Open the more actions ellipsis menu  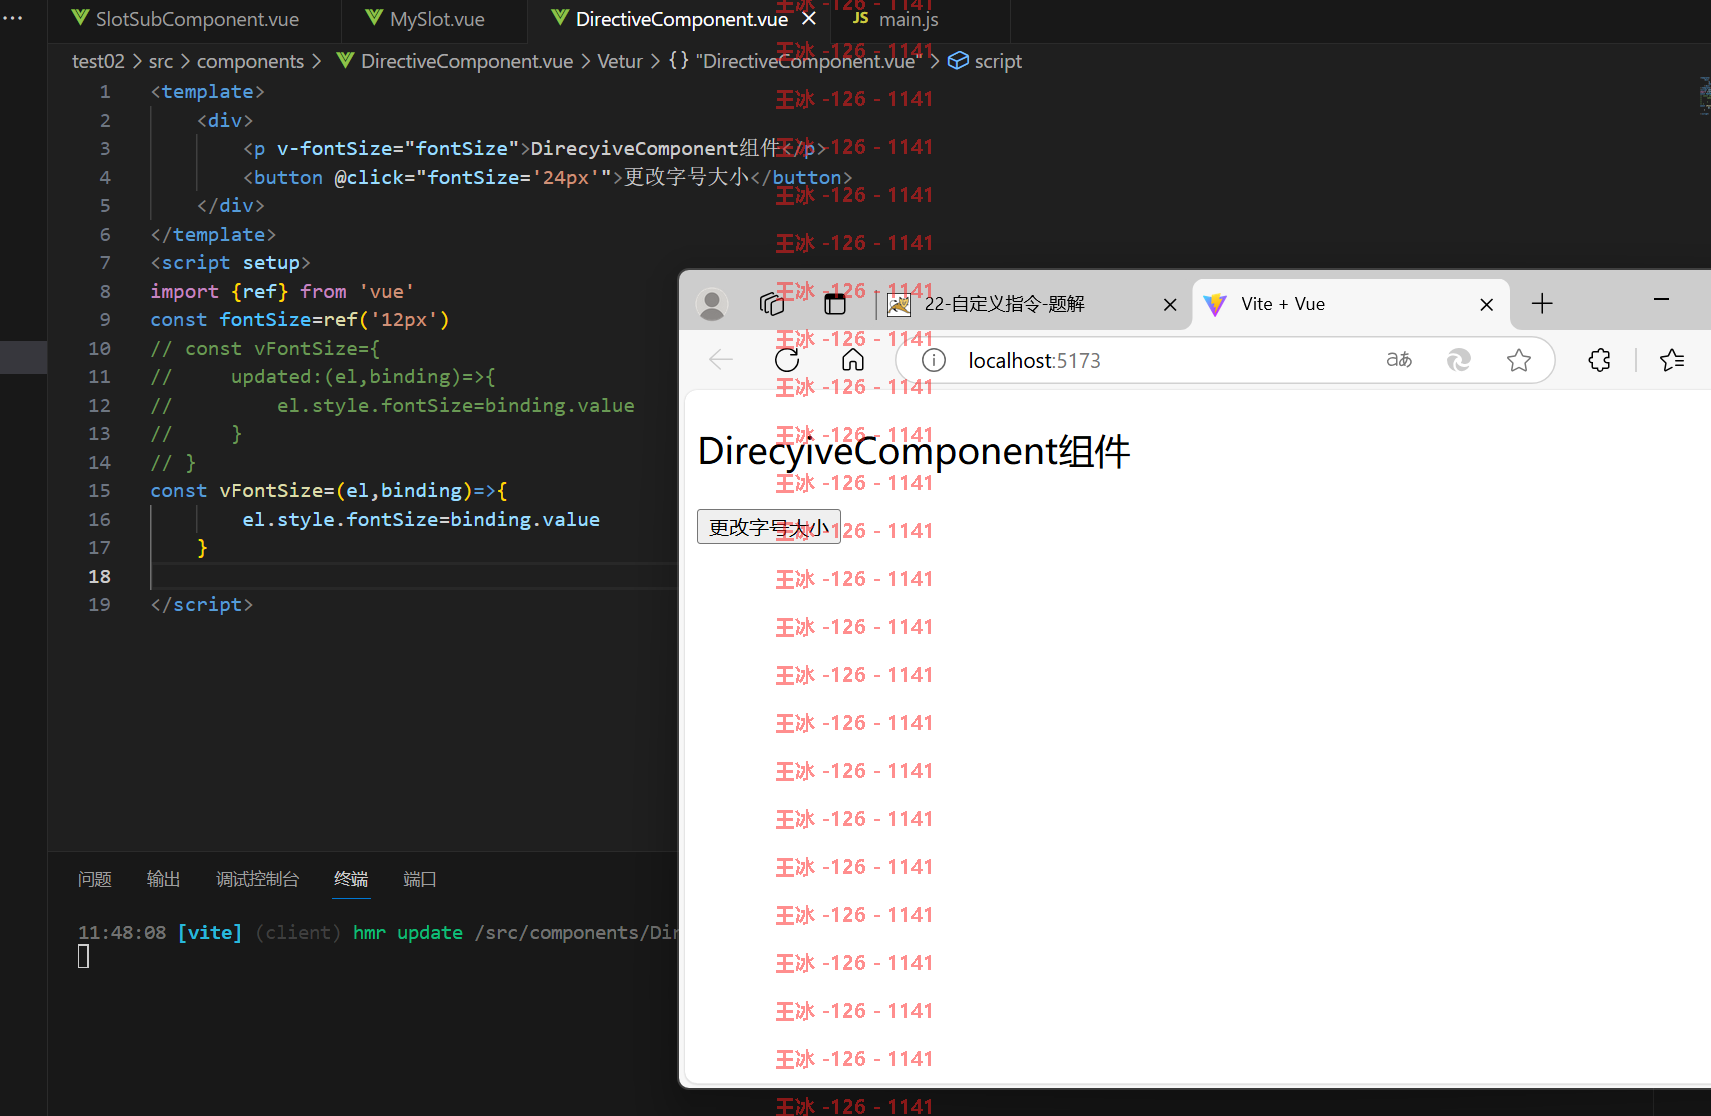pyautogui.click(x=13, y=17)
